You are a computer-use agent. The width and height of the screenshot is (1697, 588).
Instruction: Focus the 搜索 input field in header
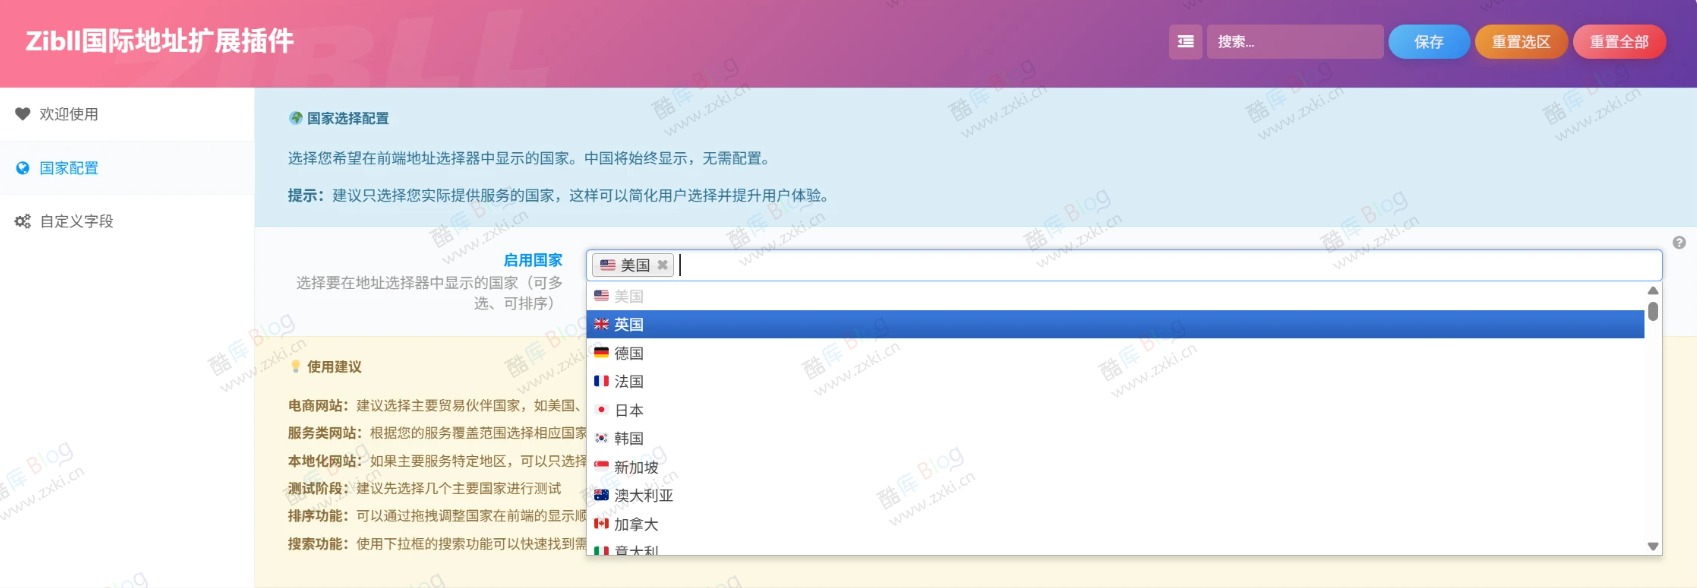point(1294,42)
